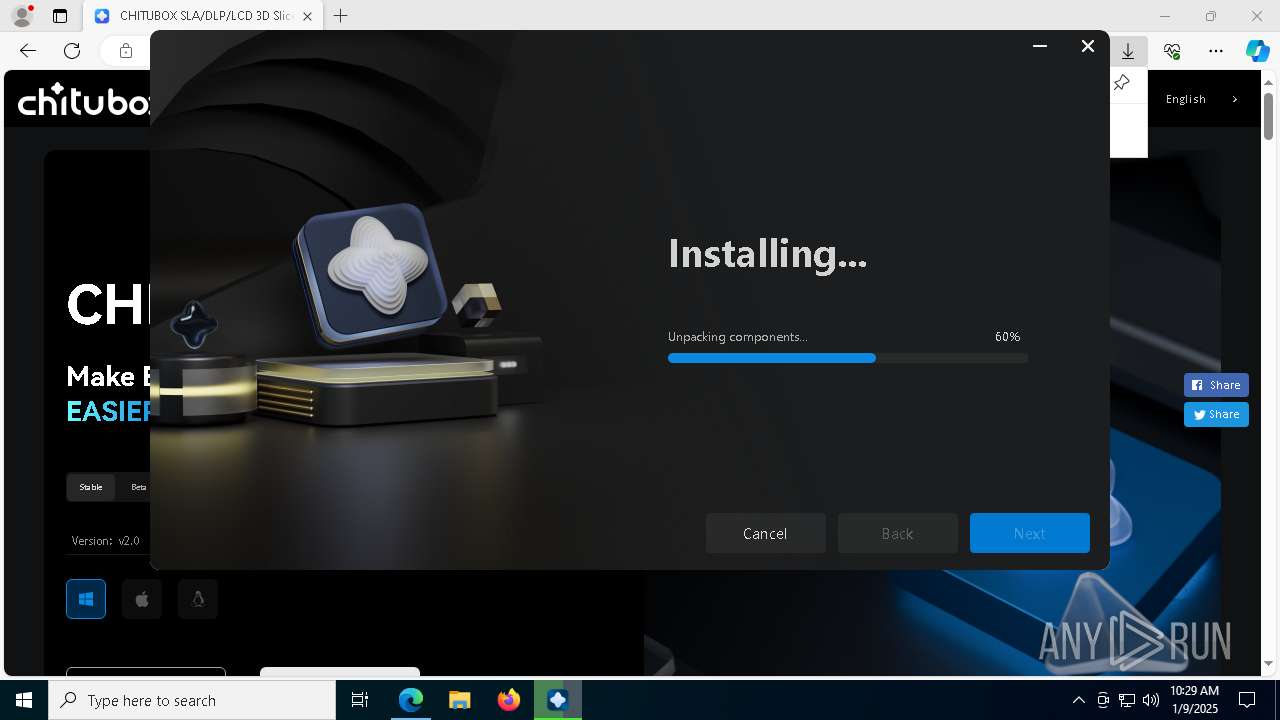Open File Explorer from taskbar
1280x720 pixels.
click(459, 700)
